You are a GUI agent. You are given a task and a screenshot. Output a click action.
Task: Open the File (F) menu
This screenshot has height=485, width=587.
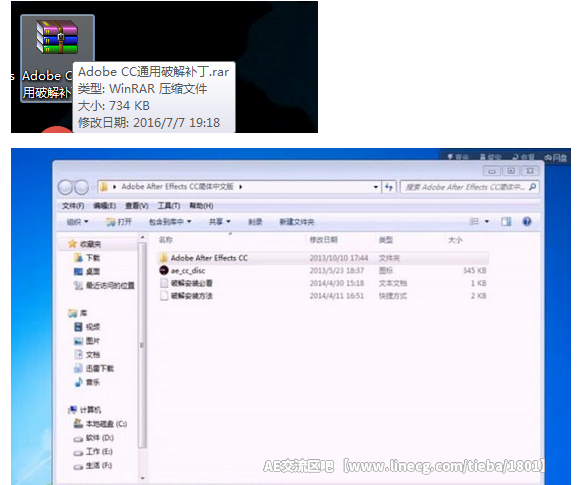coord(73,206)
